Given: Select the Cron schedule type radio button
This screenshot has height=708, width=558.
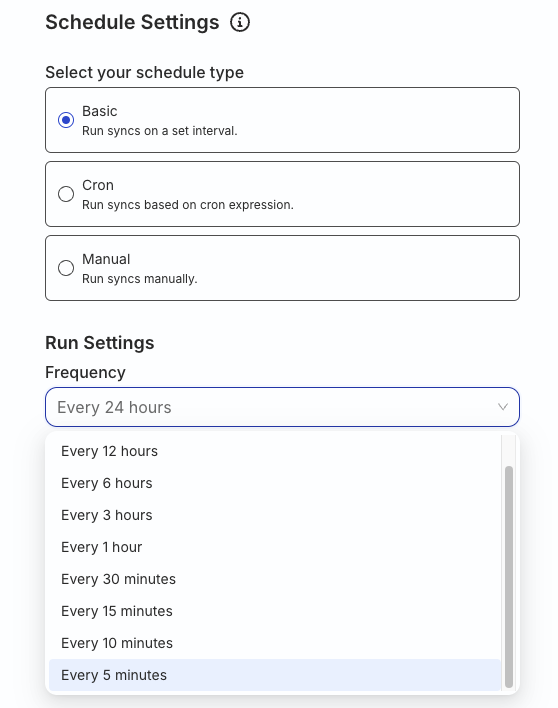Looking at the screenshot, I should pos(66,194).
